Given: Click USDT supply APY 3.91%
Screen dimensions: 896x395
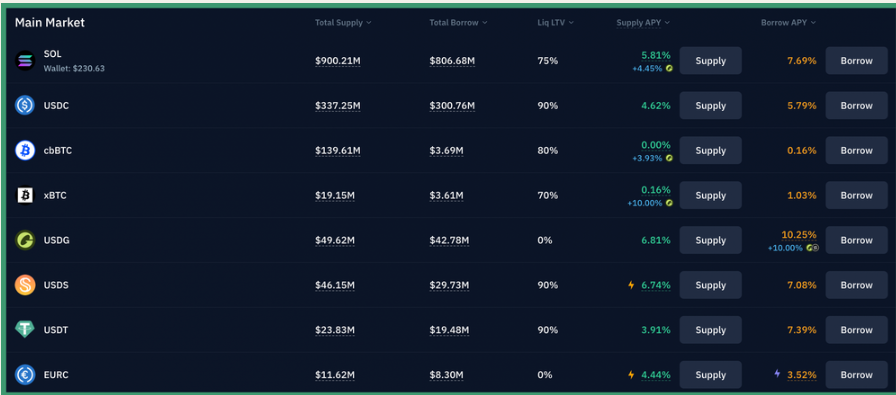Looking at the screenshot, I should pyautogui.click(x=656, y=330).
